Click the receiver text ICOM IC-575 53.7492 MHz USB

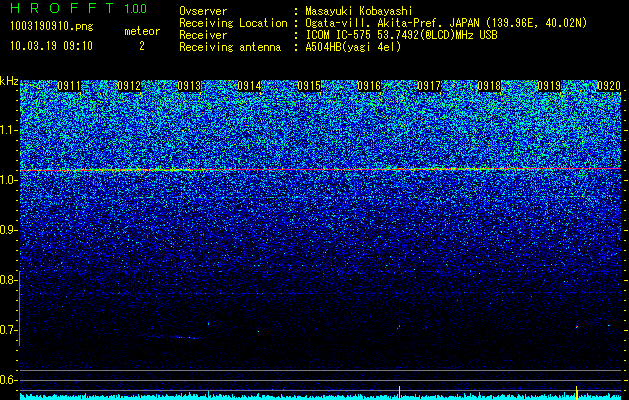pos(401,35)
